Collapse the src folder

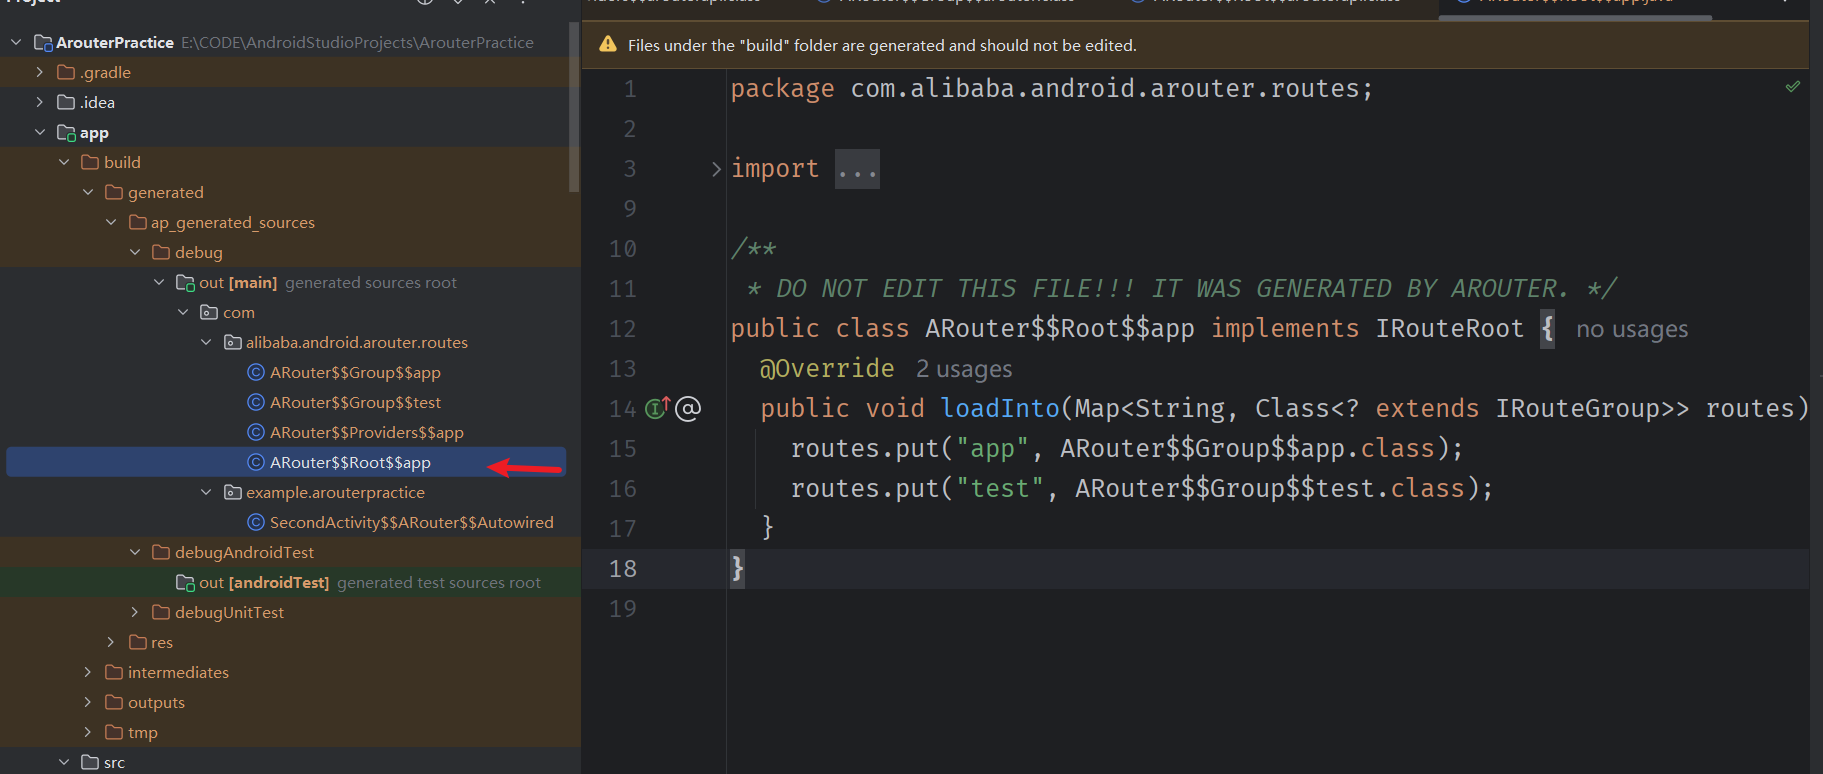64,762
